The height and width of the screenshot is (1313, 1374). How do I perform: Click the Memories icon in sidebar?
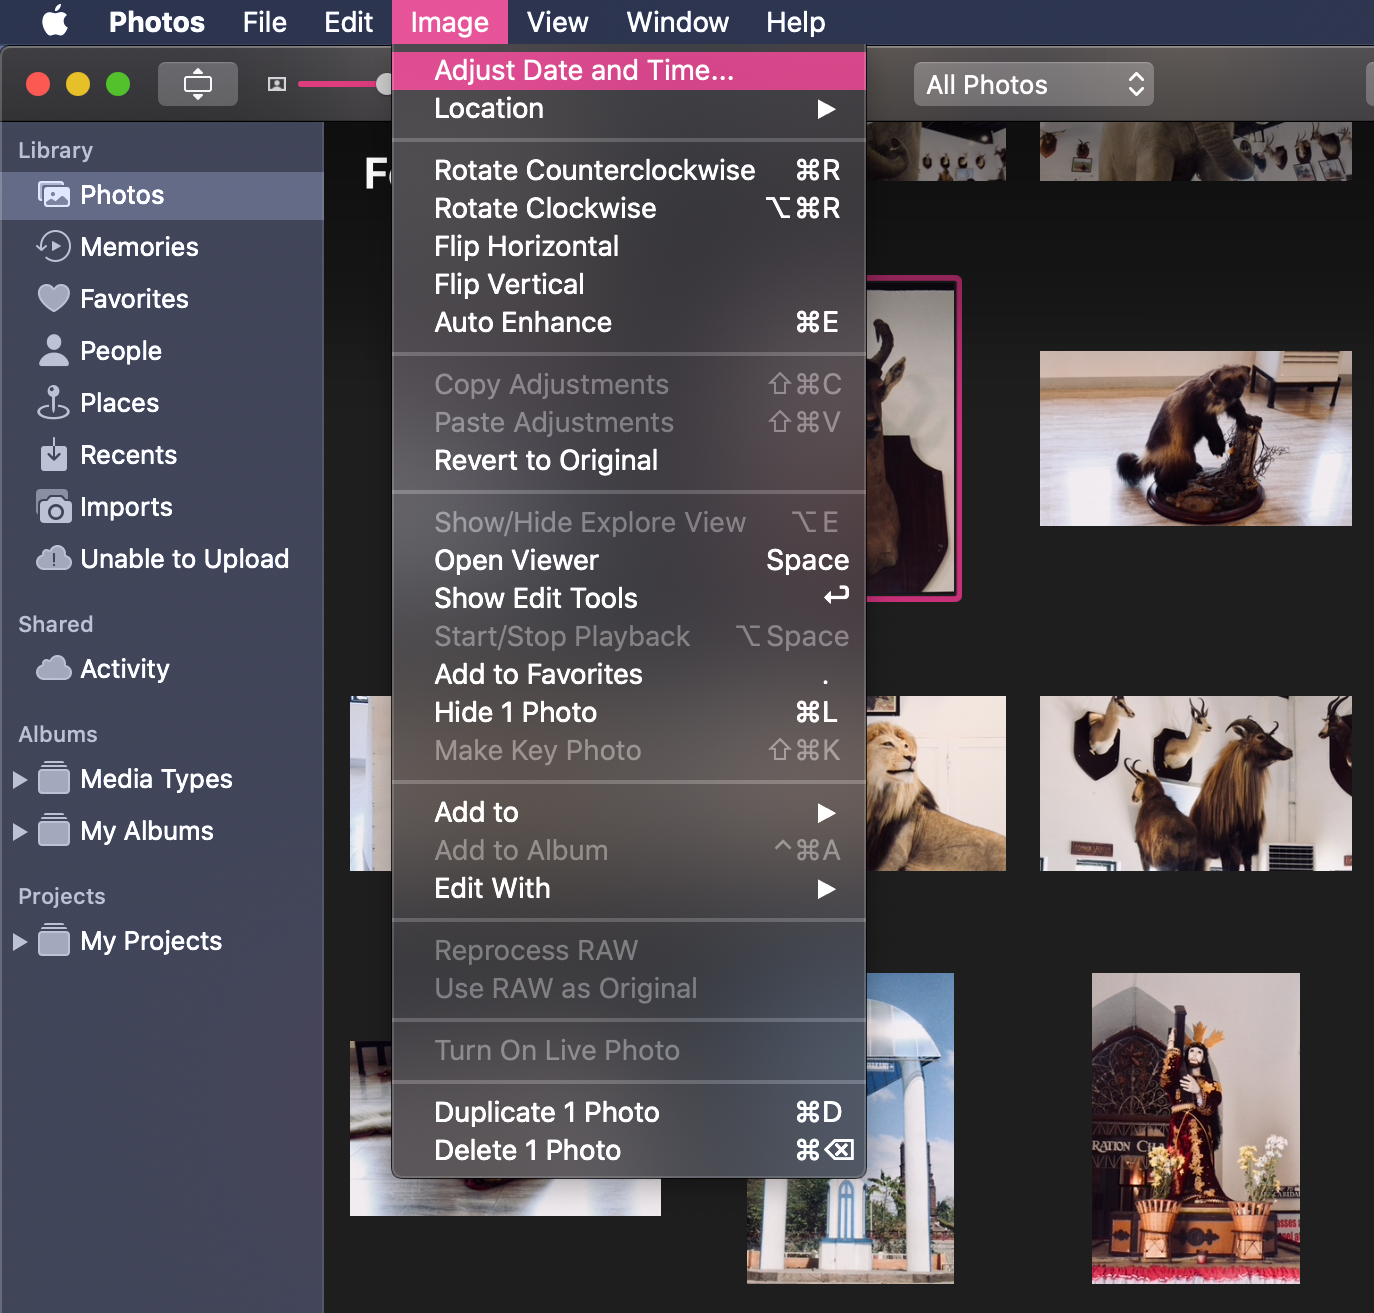click(53, 246)
